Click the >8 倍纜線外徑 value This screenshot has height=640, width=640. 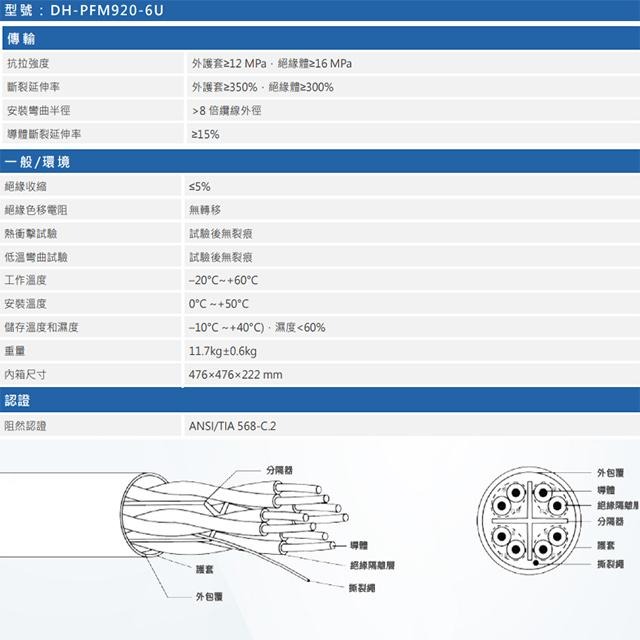click(x=227, y=110)
